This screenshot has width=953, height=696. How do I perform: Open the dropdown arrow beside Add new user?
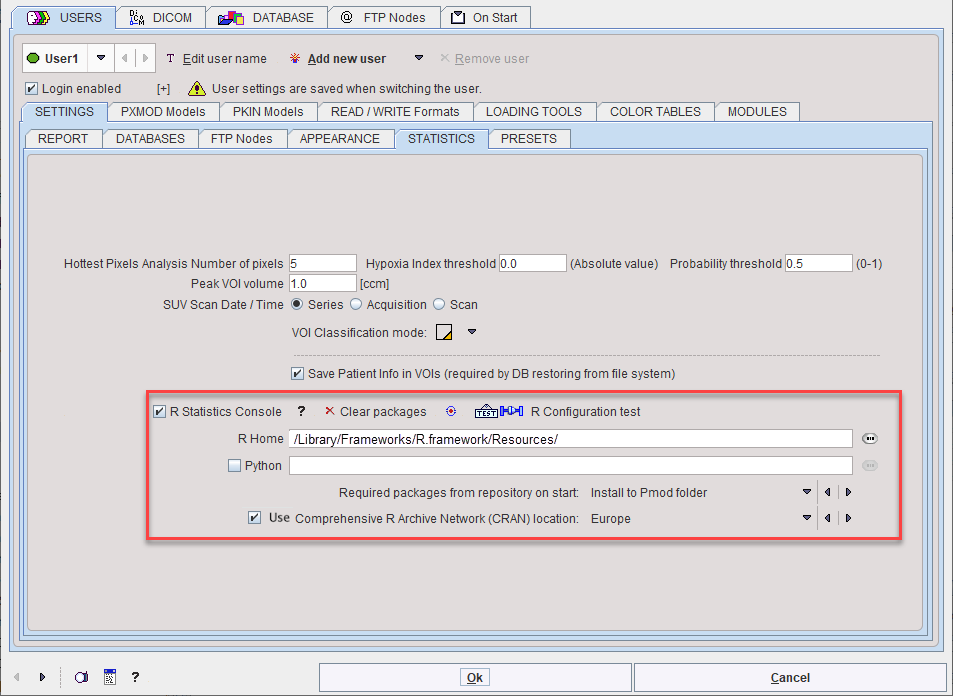coord(419,58)
